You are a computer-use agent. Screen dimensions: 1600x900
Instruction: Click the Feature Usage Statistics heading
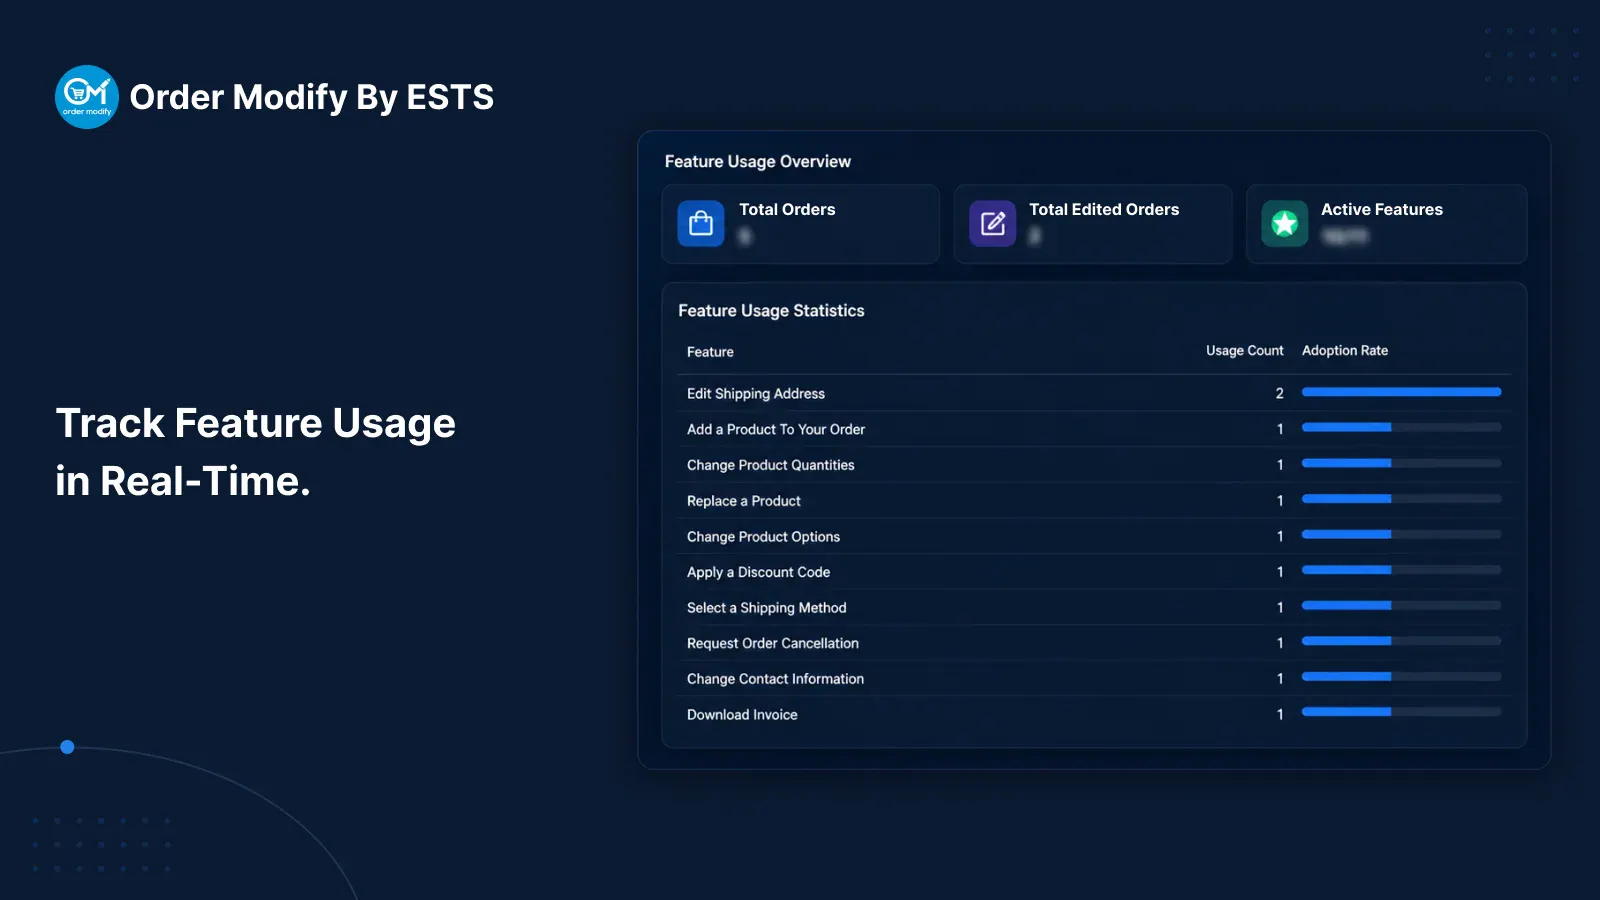coord(771,311)
